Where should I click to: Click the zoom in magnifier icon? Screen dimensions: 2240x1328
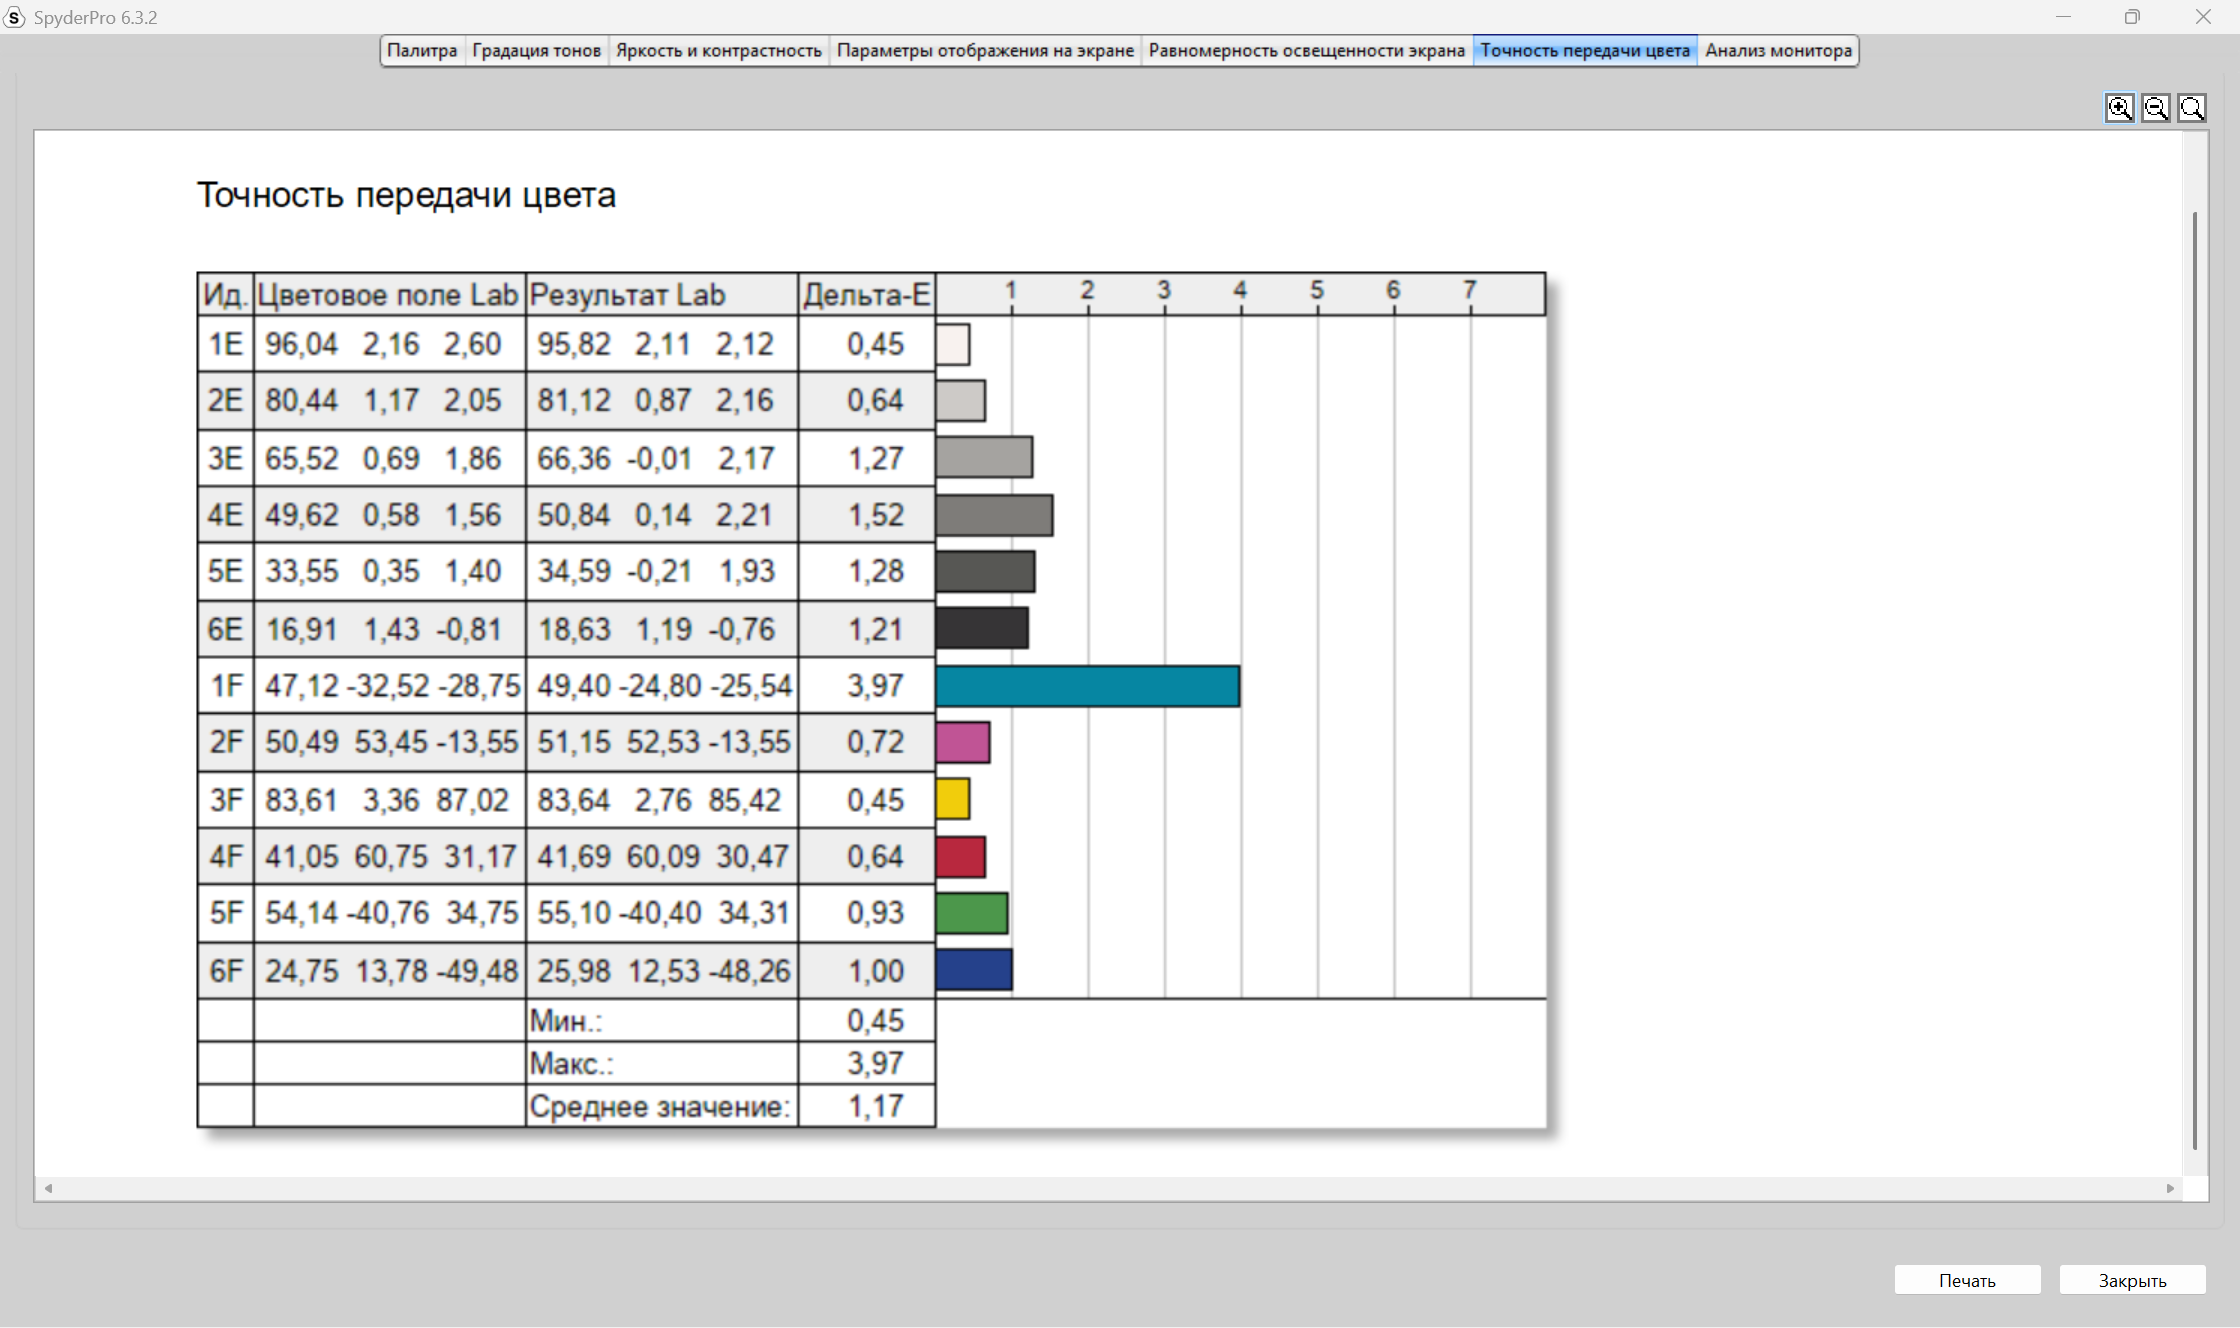click(x=2119, y=108)
